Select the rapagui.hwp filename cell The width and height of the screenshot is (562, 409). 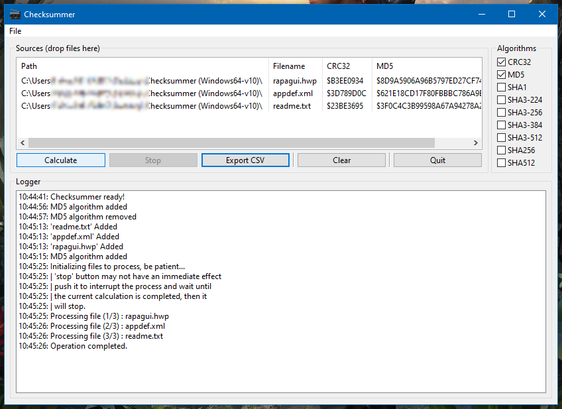[x=295, y=81]
